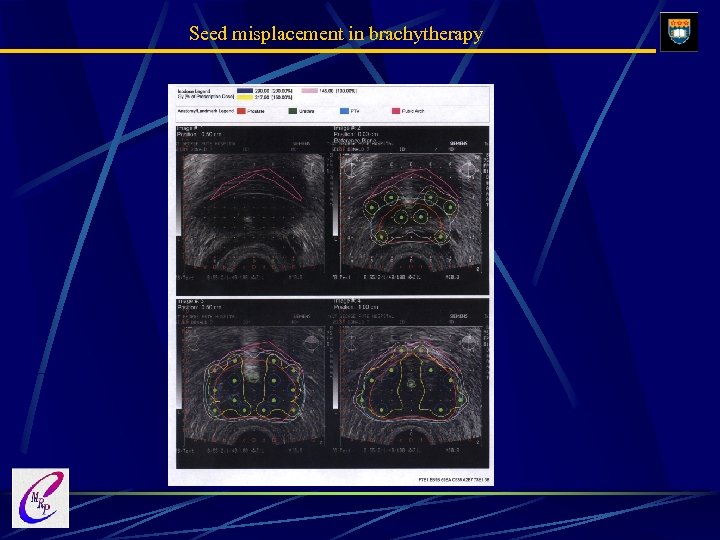Open ultrasound Image #2 at the reference plane

tap(411, 210)
